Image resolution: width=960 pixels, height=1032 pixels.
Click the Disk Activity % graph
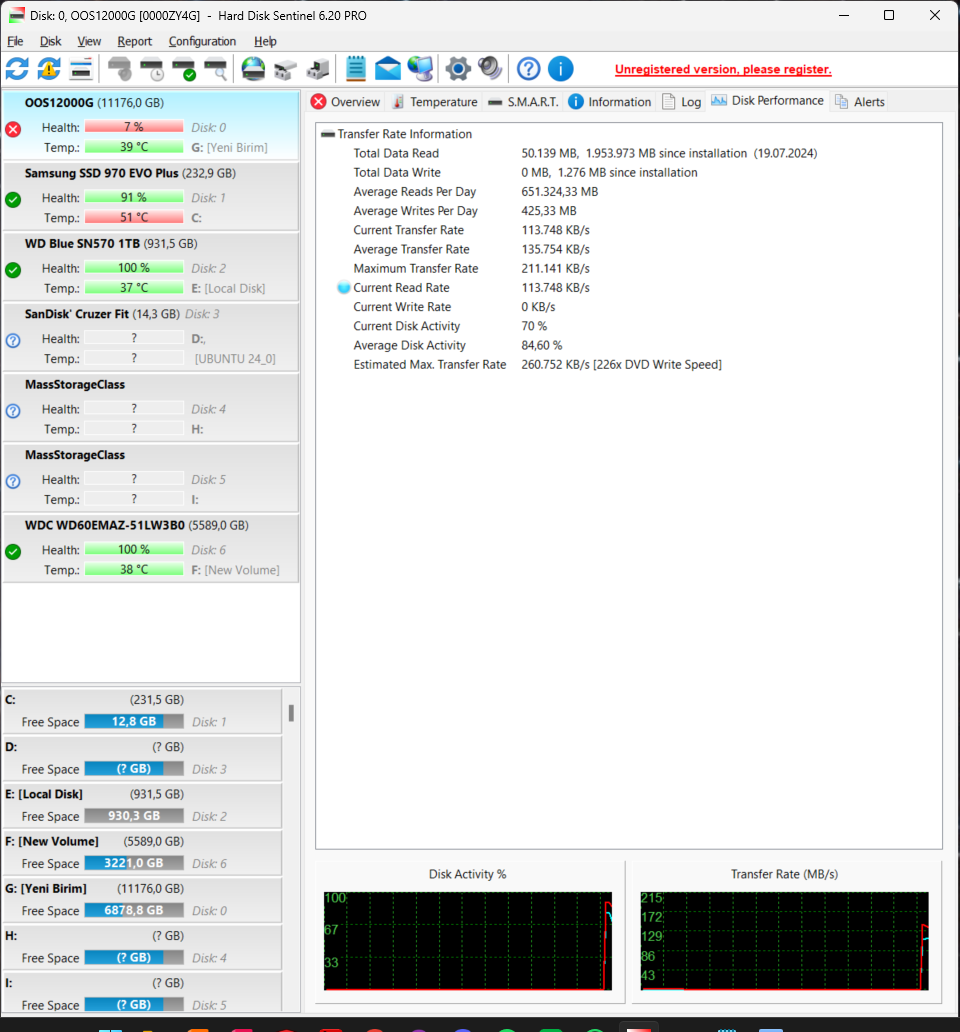tap(468, 941)
